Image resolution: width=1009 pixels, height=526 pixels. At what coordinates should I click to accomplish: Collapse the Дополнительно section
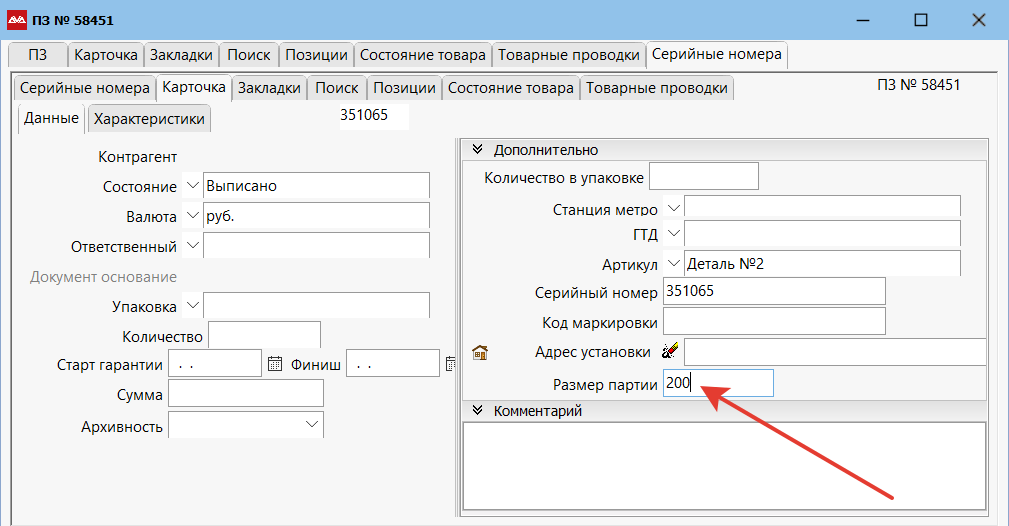477,150
